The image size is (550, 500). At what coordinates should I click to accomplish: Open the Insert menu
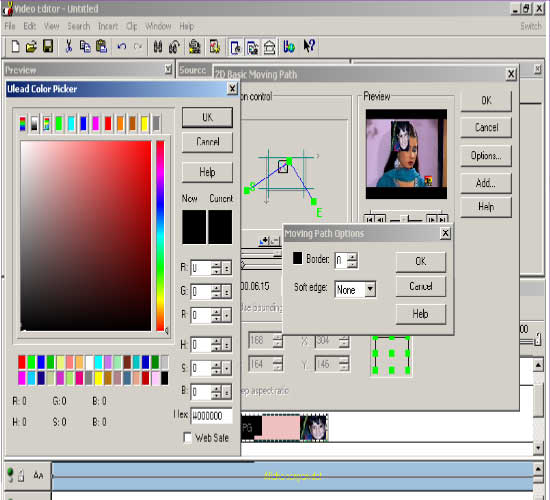pyautogui.click(x=108, y=26)
